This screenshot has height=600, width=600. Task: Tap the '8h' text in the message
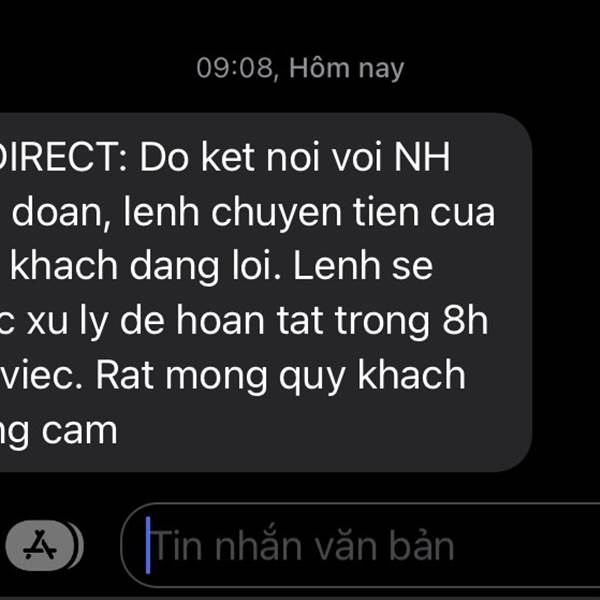(465, 321)
